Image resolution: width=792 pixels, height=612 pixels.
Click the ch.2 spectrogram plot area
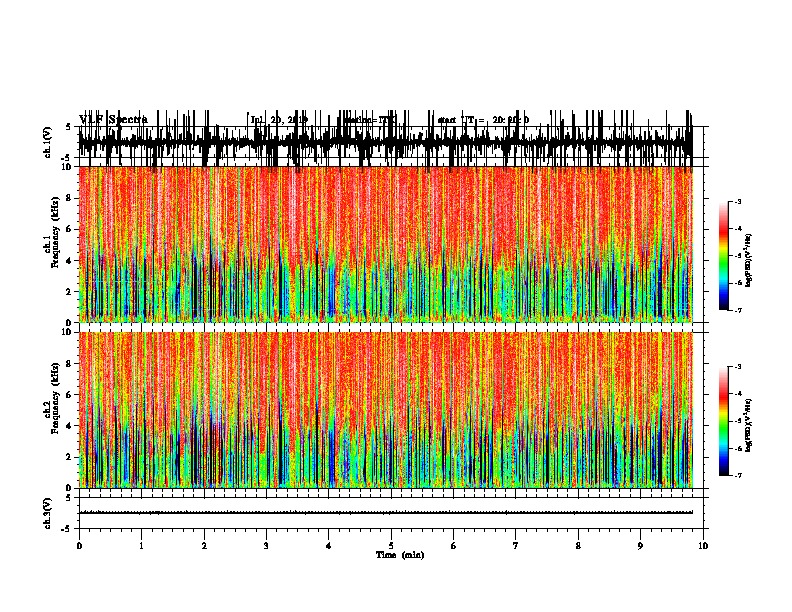385,410
